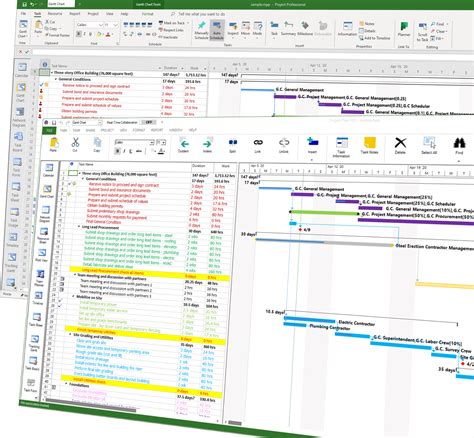Open Gantt Chart view in front window sidebar

pos(47,191)
